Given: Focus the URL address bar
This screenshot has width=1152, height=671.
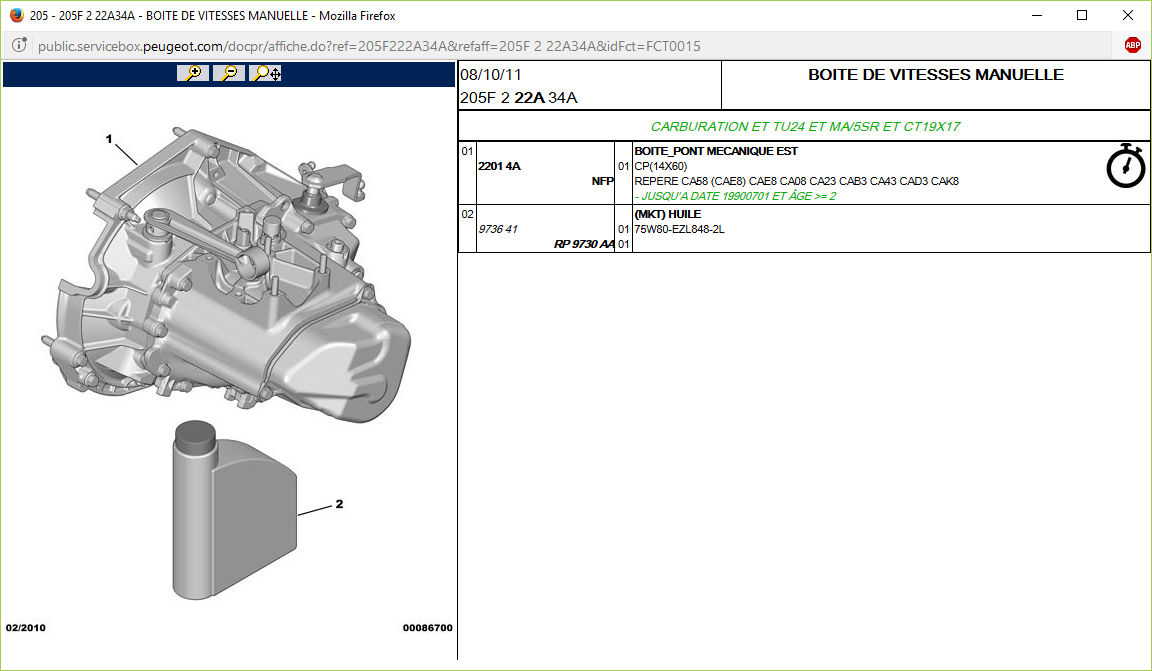Looking at the screenshot, I should pyautogui.click(x=560, y=46).
